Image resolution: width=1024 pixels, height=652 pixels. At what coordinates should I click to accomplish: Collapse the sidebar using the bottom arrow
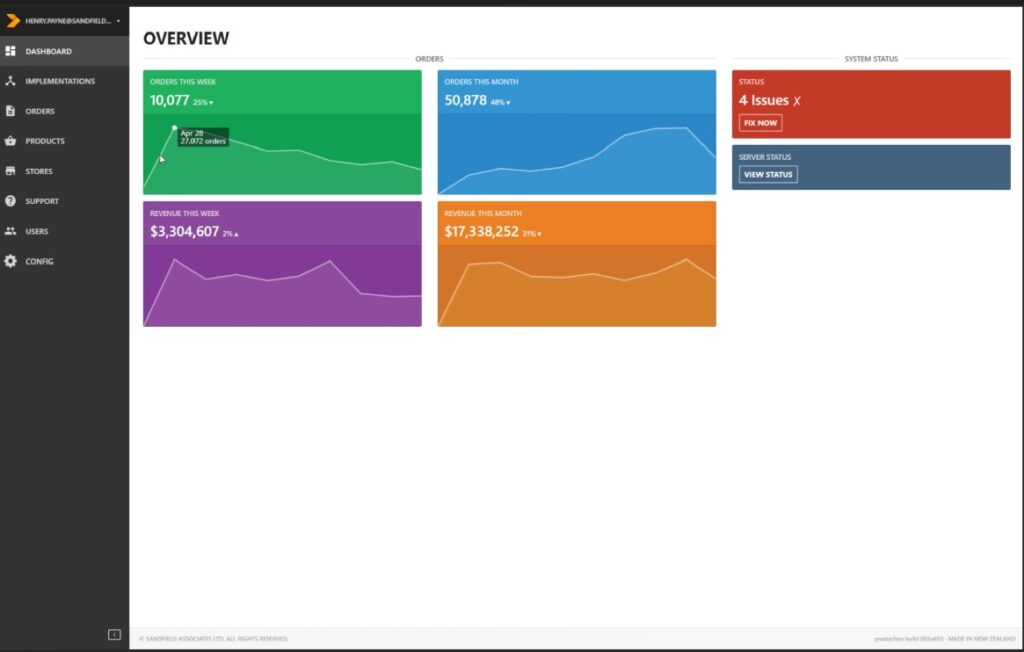pyautogui.click(x=113, y=633)
